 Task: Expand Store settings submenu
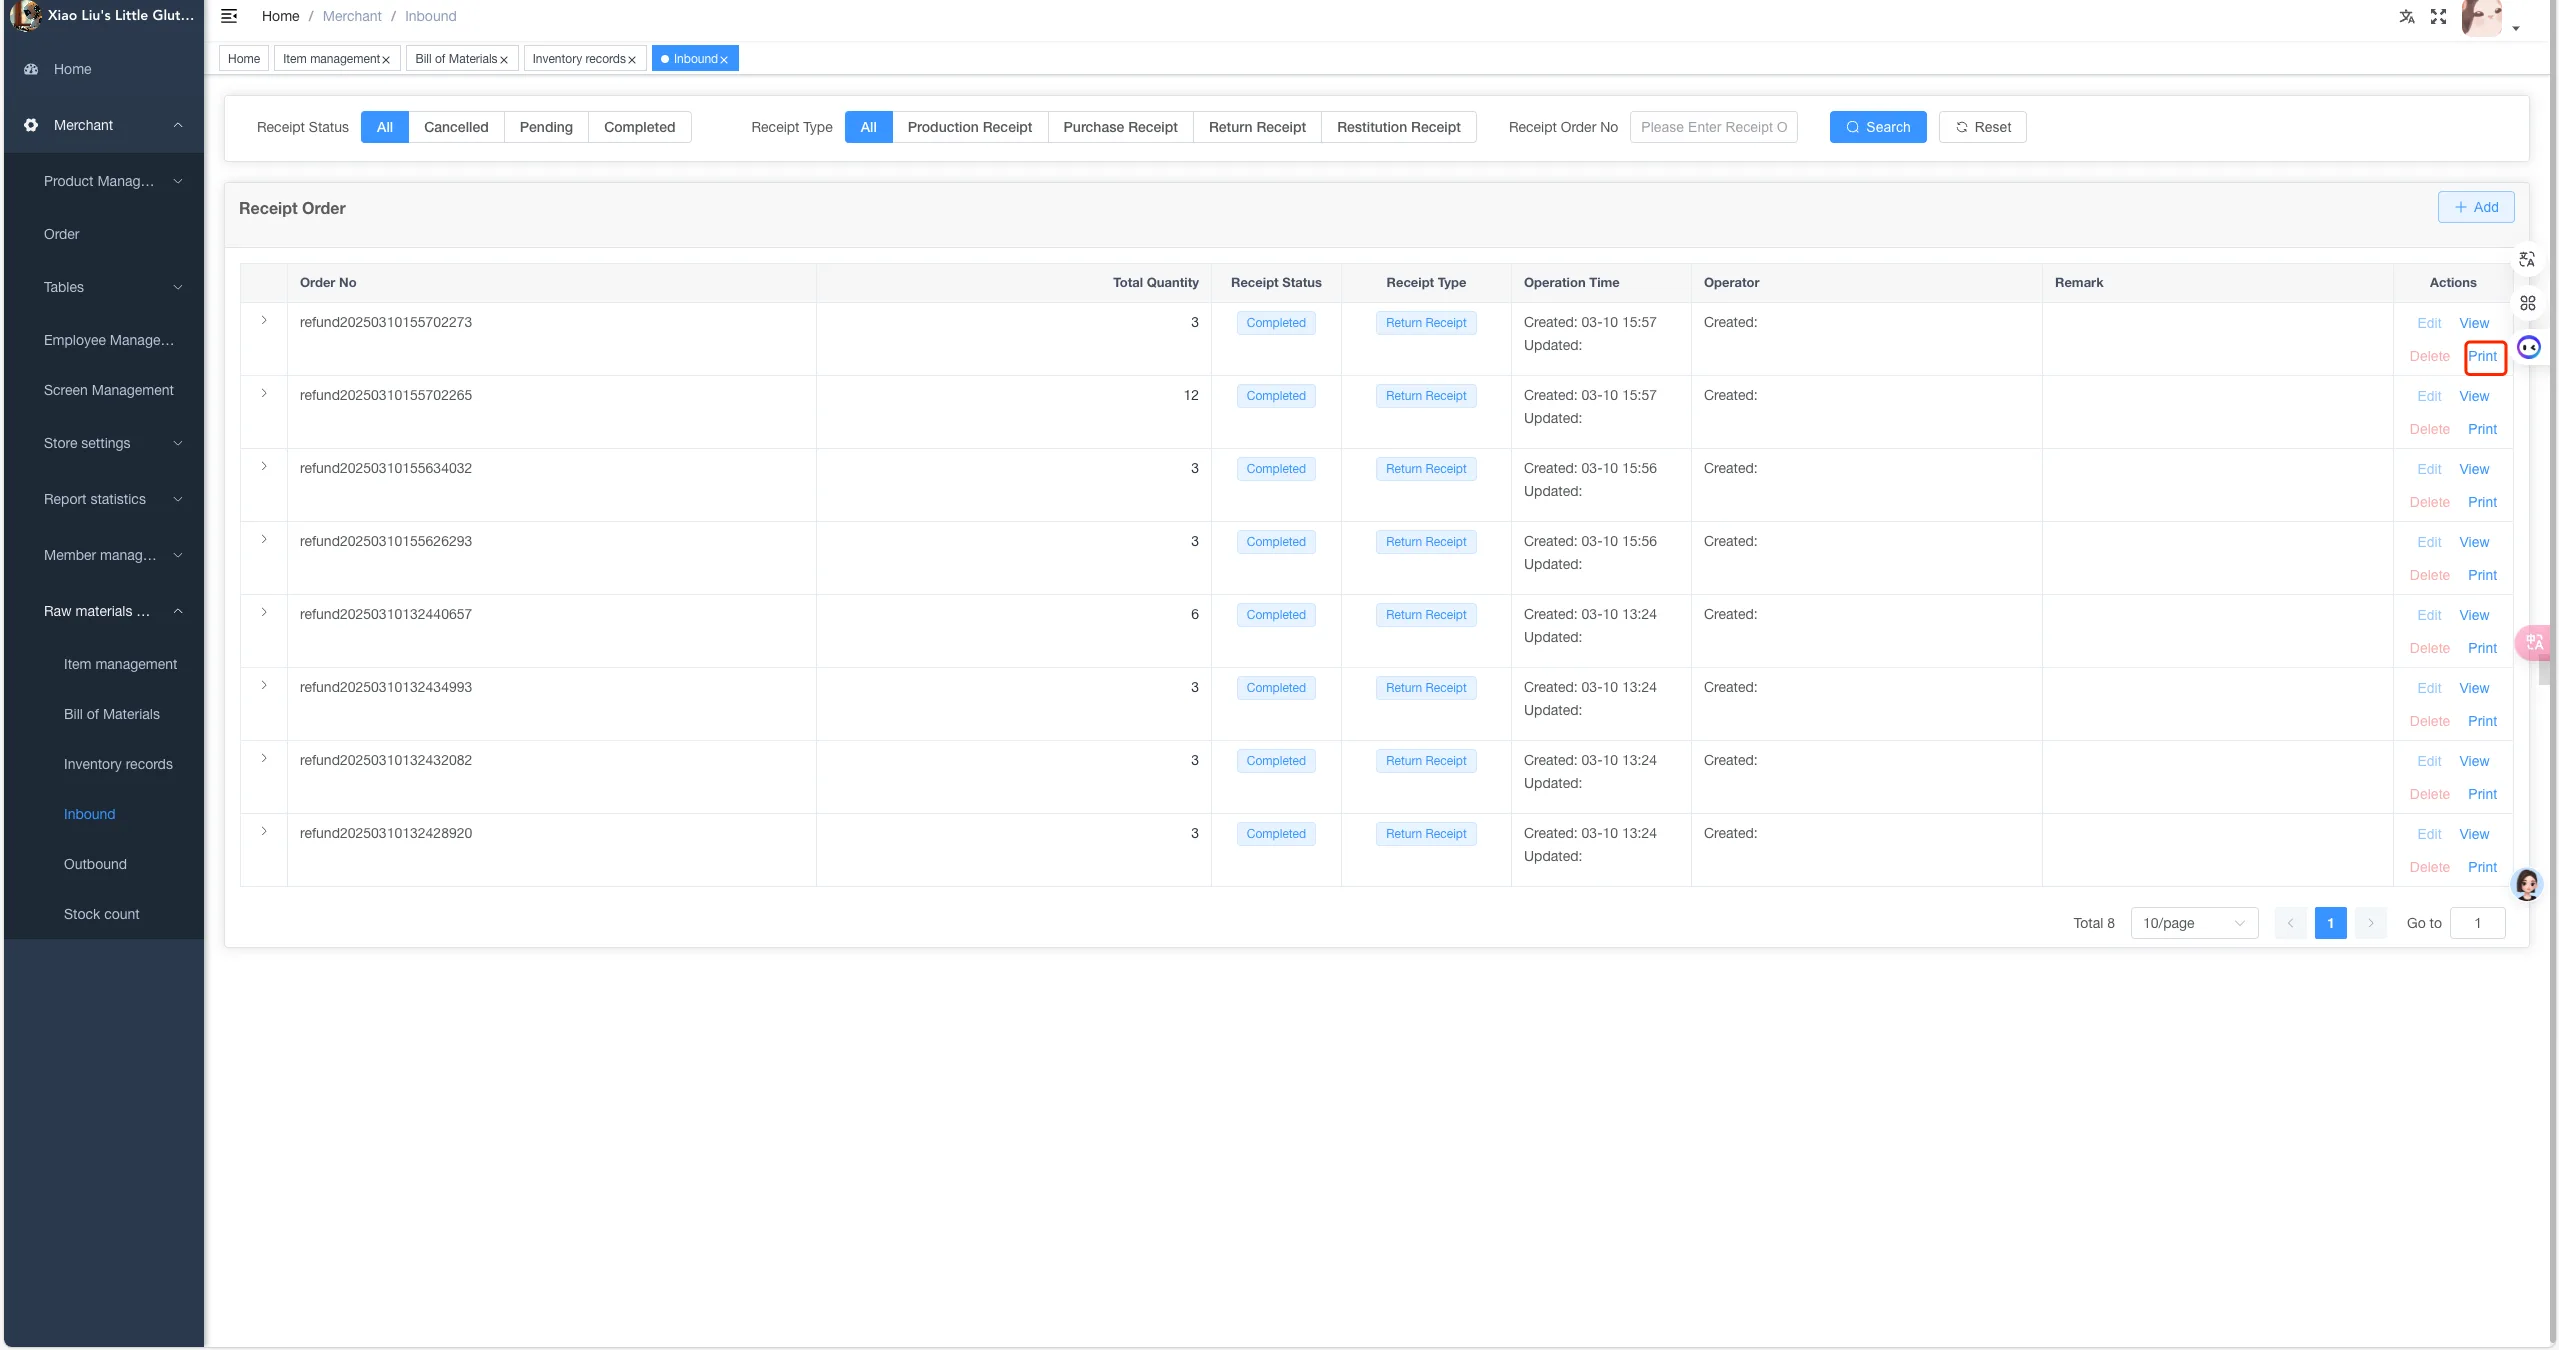[x=104, y=443]
